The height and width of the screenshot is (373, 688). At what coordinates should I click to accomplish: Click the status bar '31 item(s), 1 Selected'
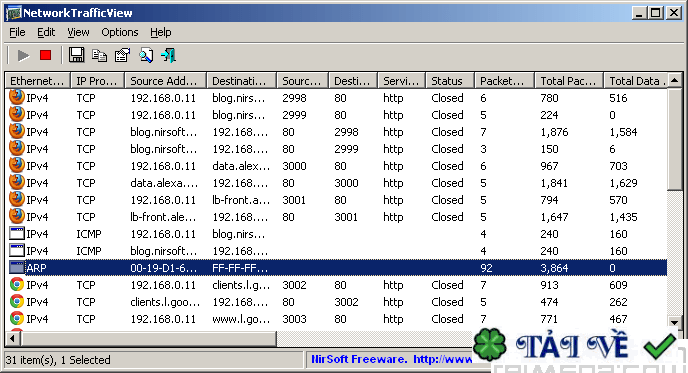(58, 360)
